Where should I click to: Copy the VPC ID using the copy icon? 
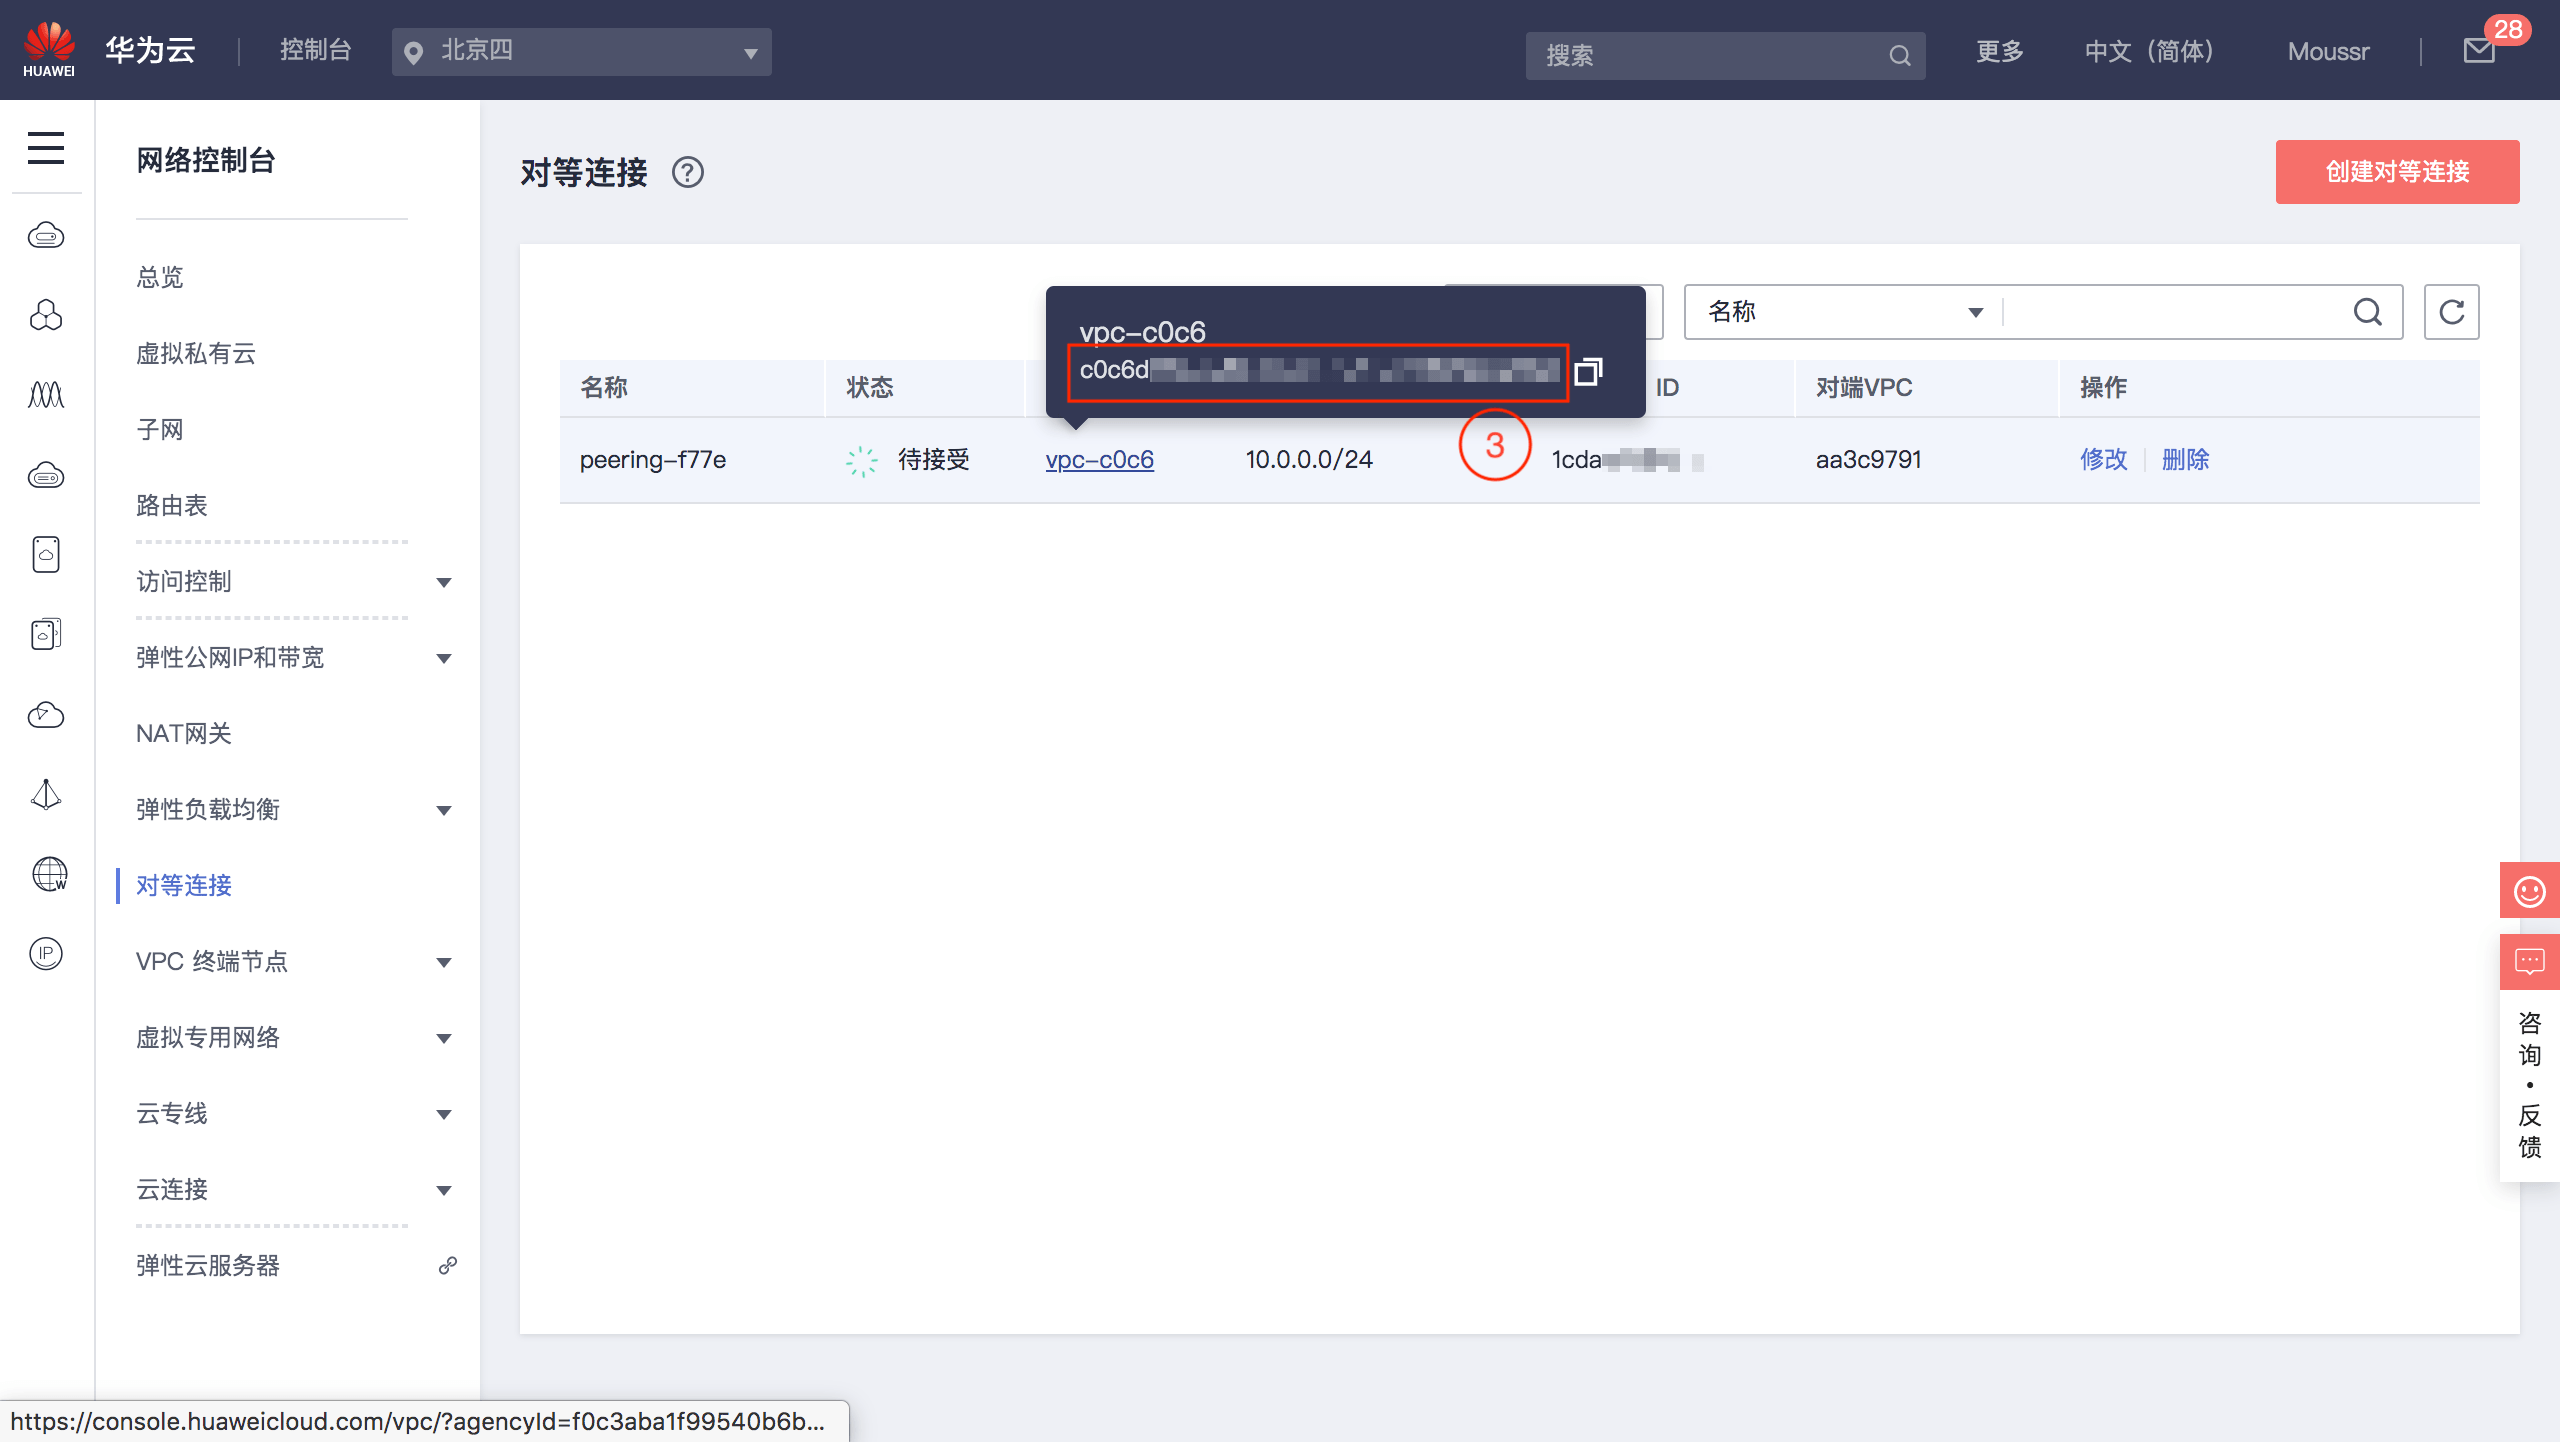click(1589, 371)
